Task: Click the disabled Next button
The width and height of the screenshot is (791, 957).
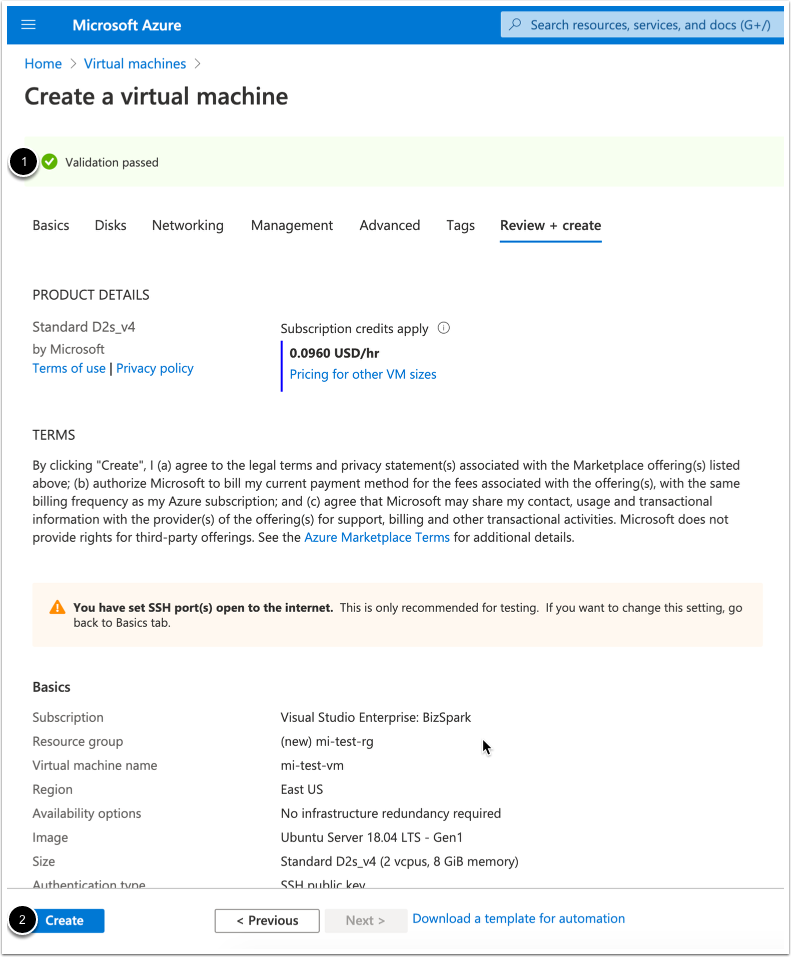Action: click(x=366, y=920)
